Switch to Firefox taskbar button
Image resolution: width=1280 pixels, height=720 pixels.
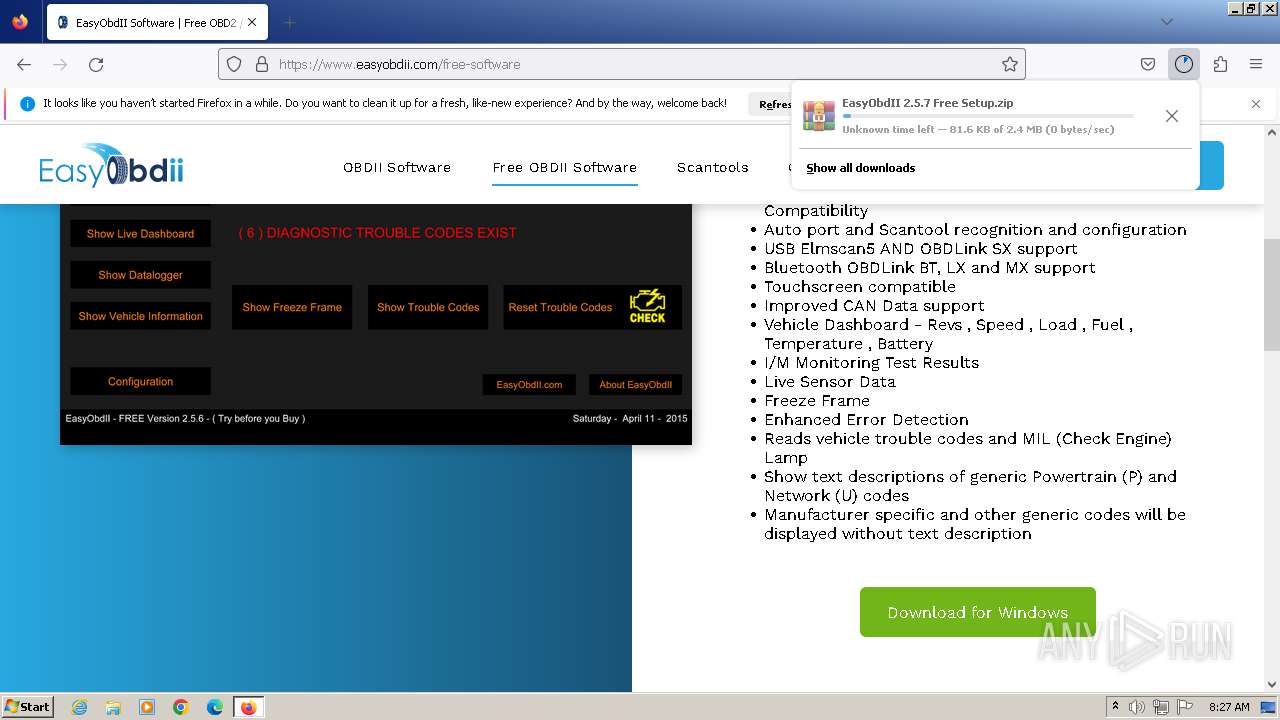click(x=248, y=707)
